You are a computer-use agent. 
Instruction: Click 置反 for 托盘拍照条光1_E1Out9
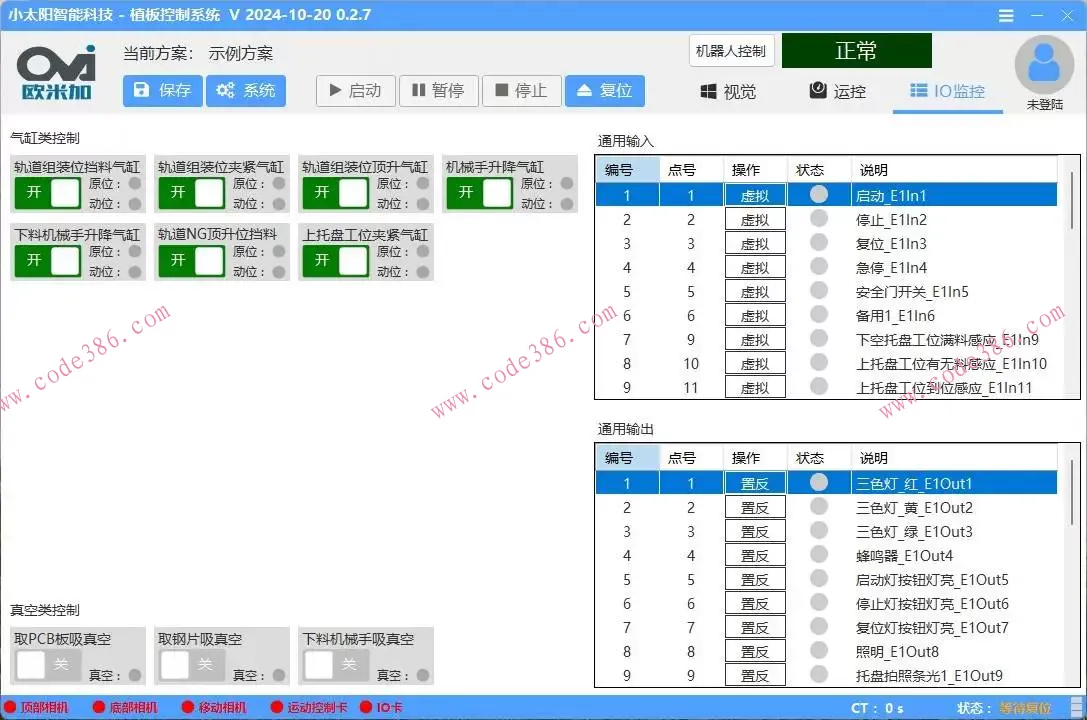755,676
